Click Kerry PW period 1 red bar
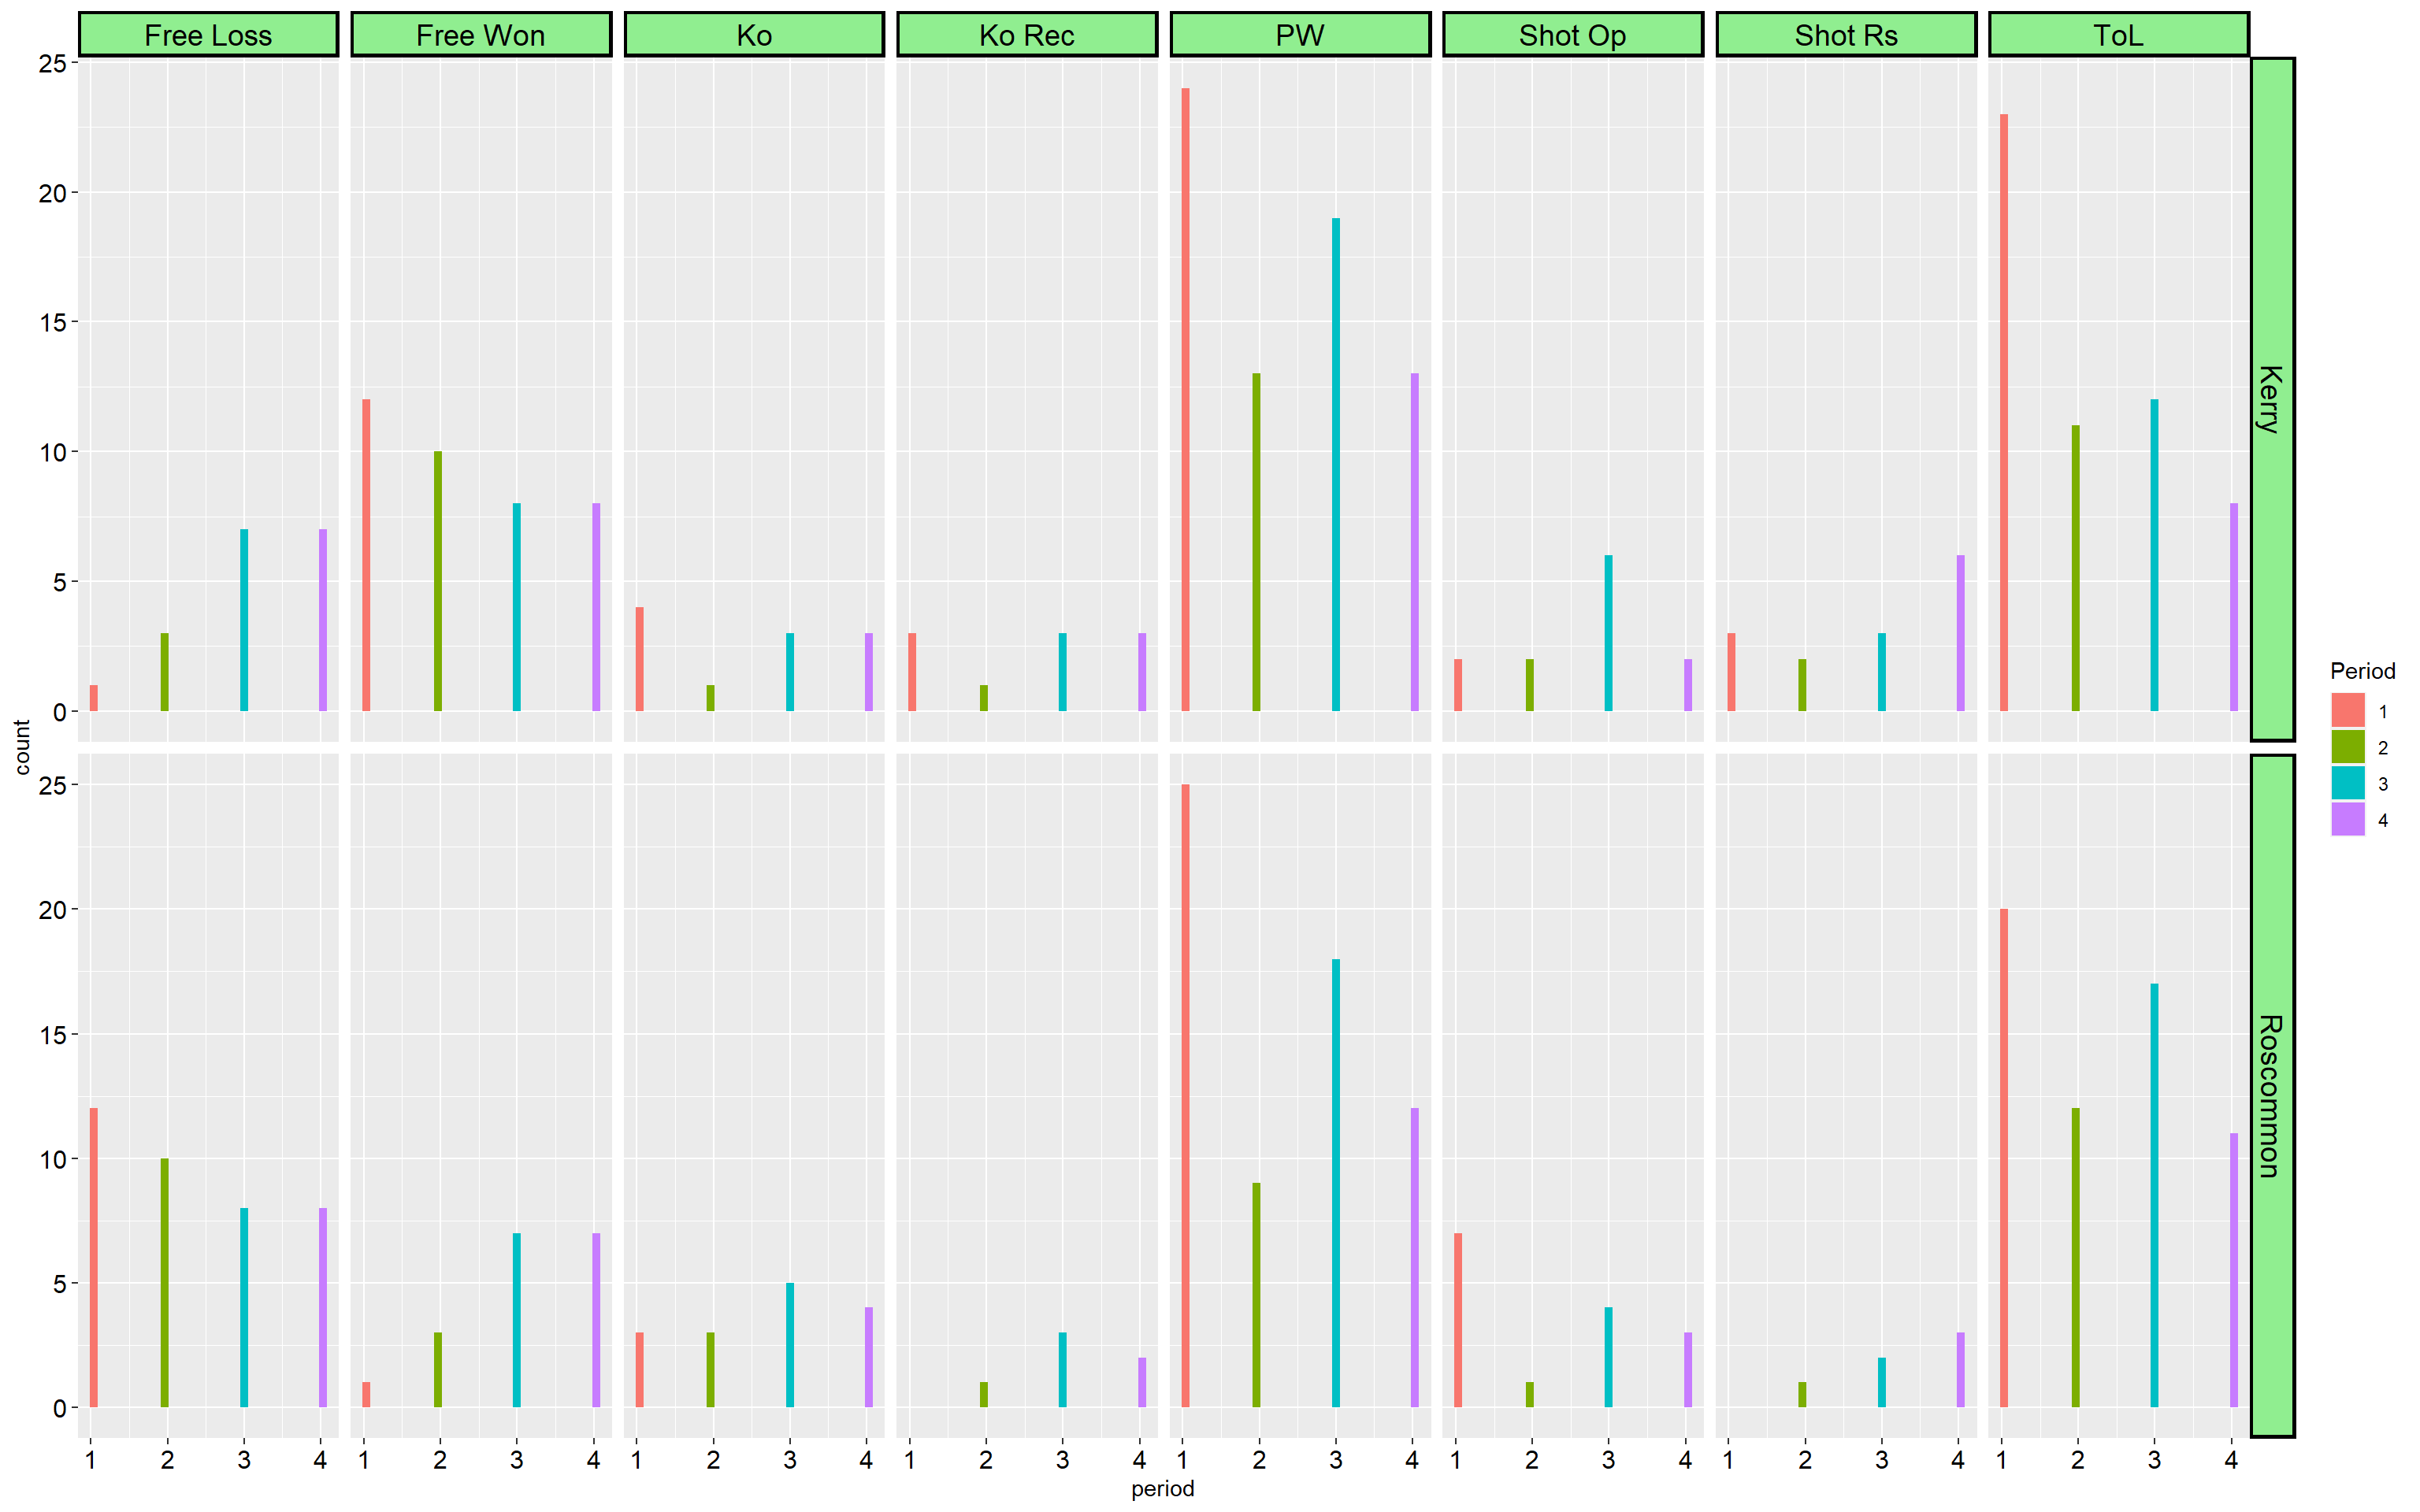Viewport: 2420px width, 1512px height. pos(1186,400)
